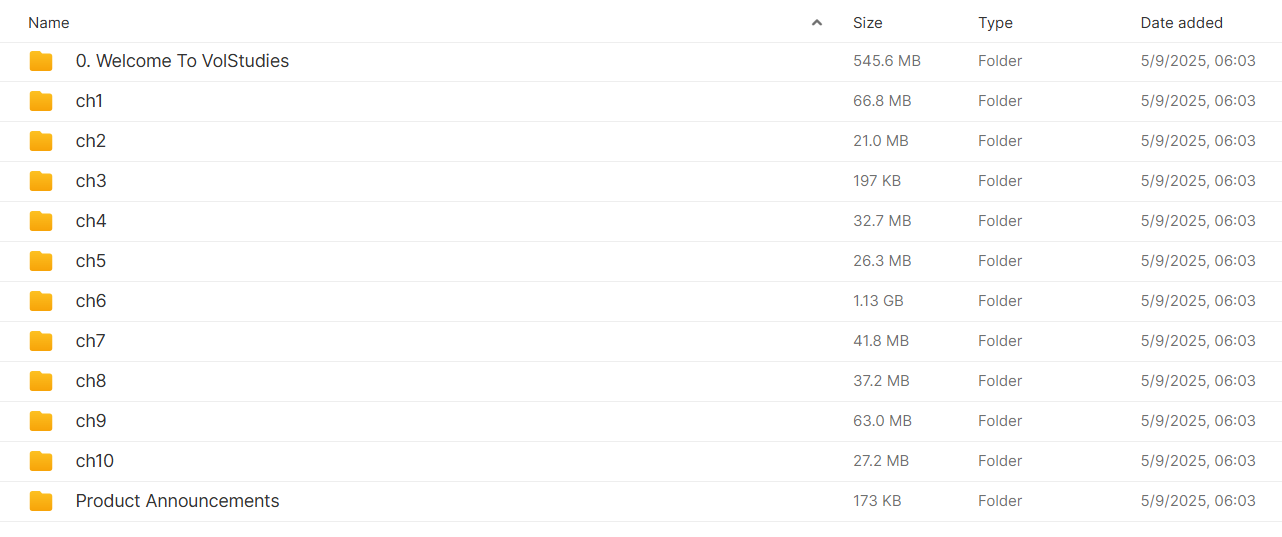
Task: Sort the list by Size
Action: click(x=867, y=22)
